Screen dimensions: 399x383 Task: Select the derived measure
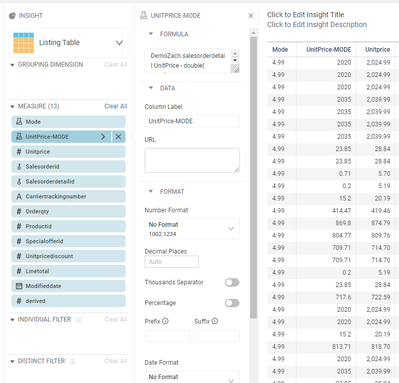coord(68,301)
